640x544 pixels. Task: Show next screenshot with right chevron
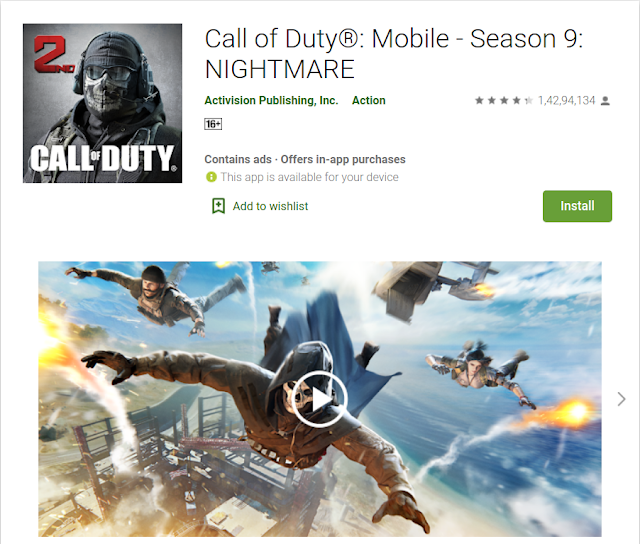[x=621, y=399]
